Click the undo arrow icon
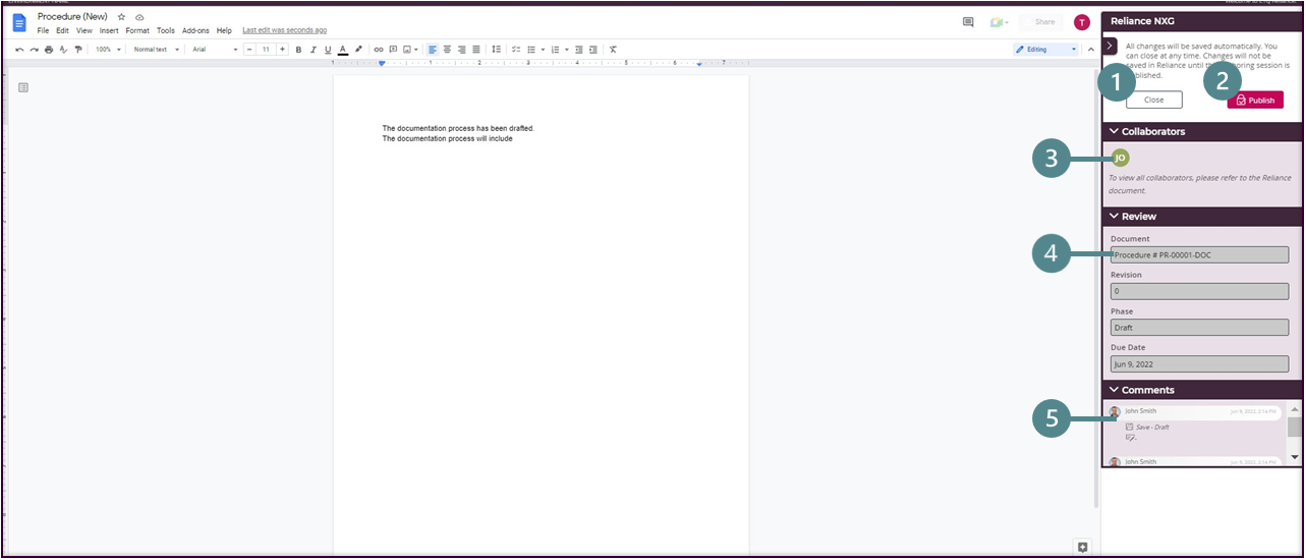 19,50
